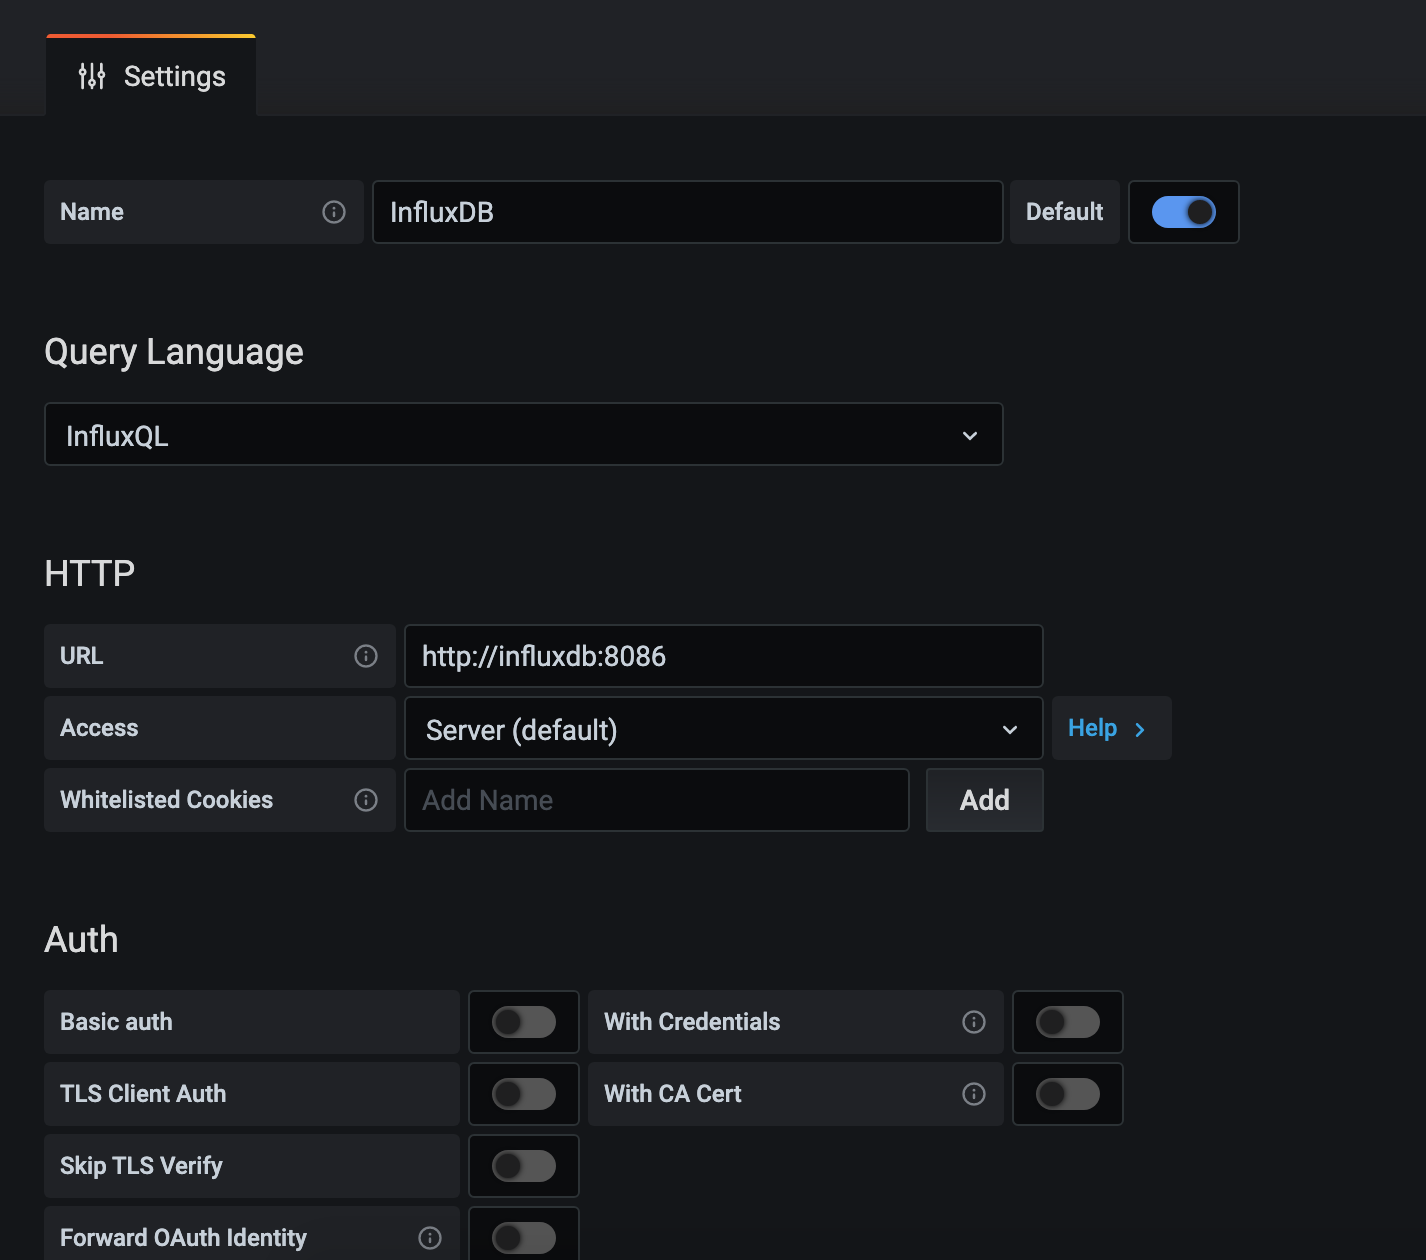This screenshot has width=1426, height=1260.
Task: Open the Help link for Access
Action: point(1112,728)
